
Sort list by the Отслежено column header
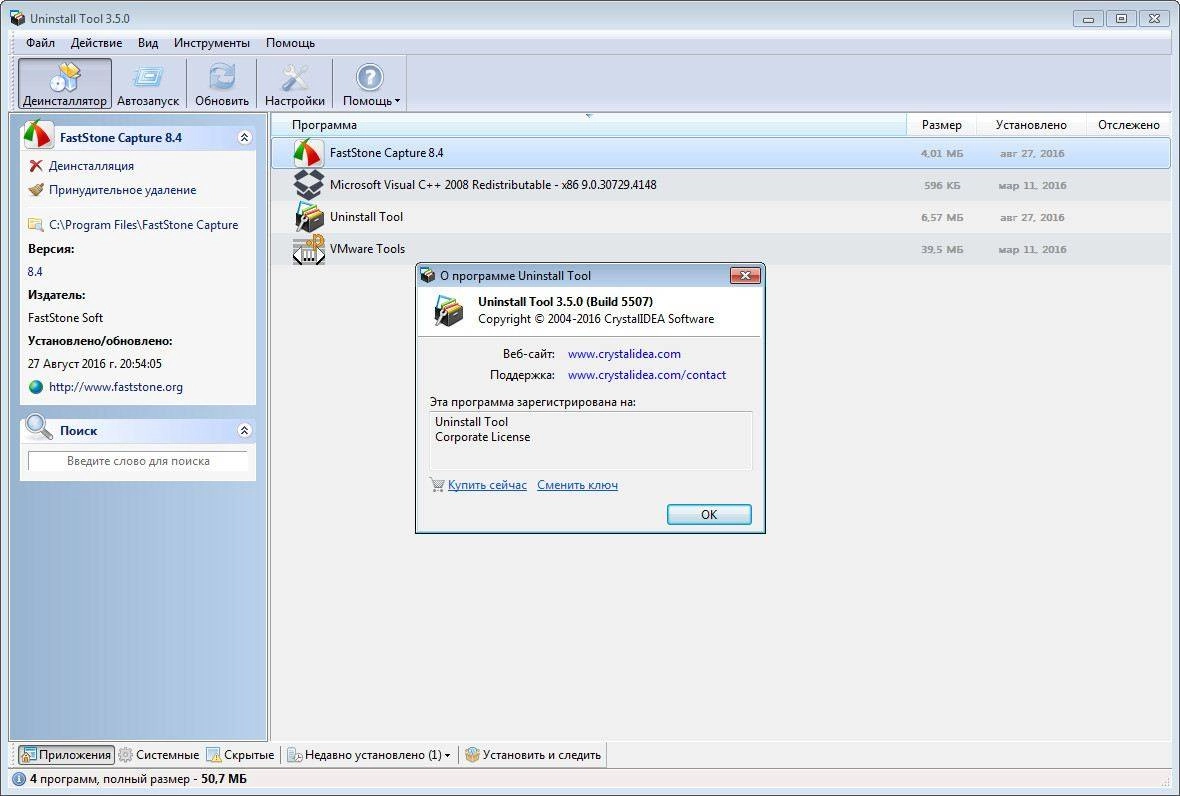point(1128,125)
